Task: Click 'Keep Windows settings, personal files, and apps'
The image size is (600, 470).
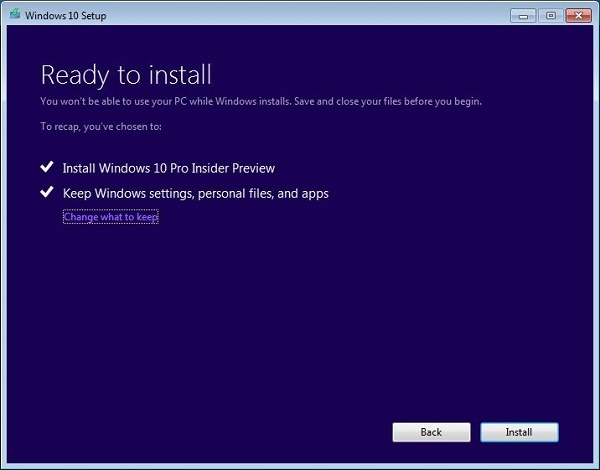Action: point(196,193)
